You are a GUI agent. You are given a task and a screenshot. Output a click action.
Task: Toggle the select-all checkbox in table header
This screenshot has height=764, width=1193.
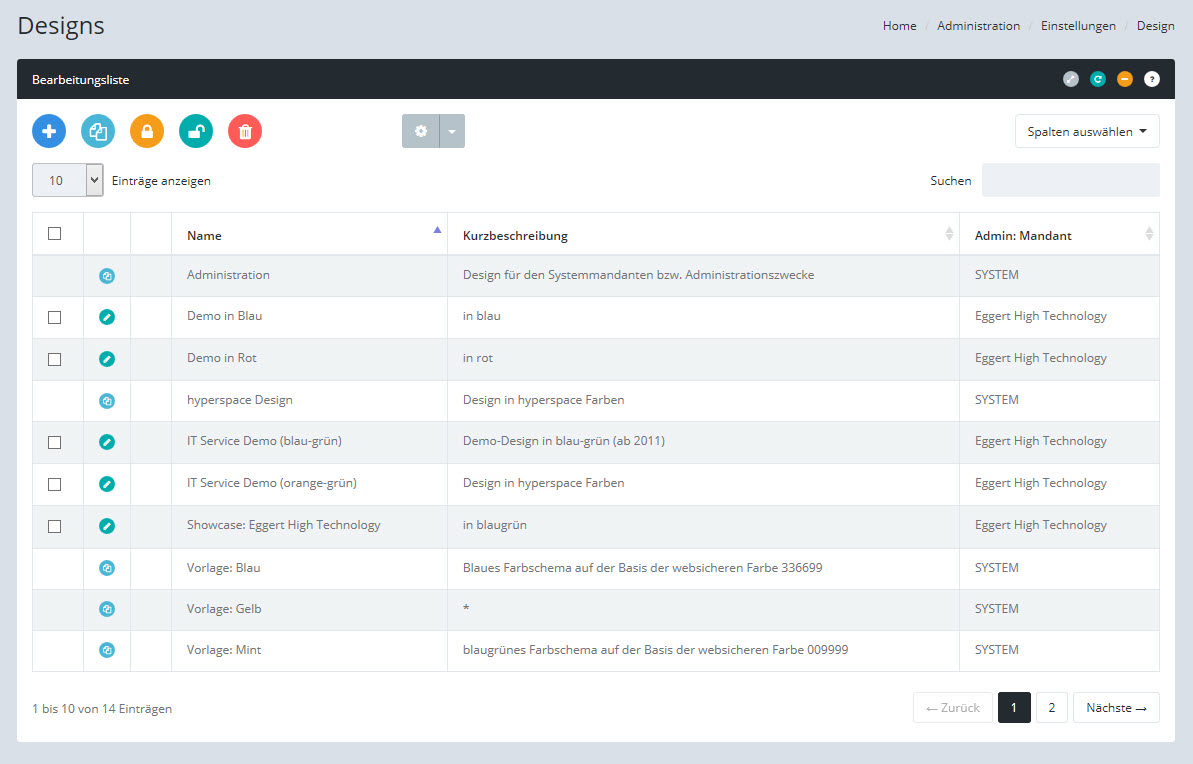pyautogui.click(x=55, y=234)
